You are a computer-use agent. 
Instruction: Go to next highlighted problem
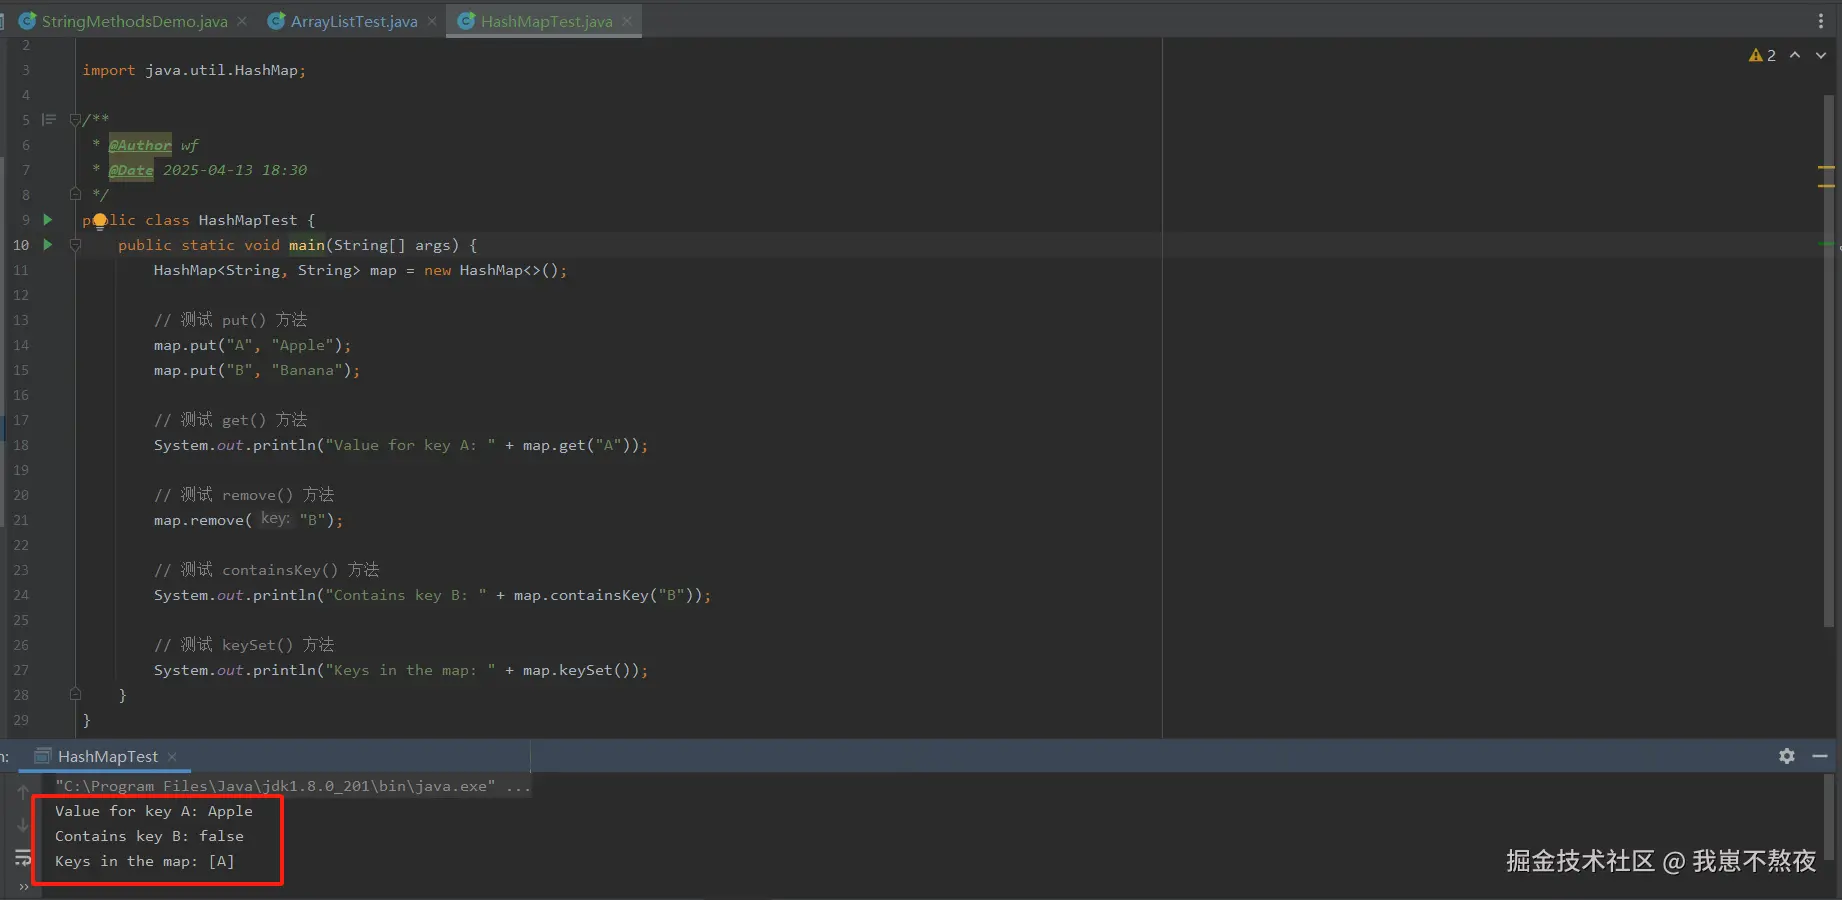[x=1821, y=56]
